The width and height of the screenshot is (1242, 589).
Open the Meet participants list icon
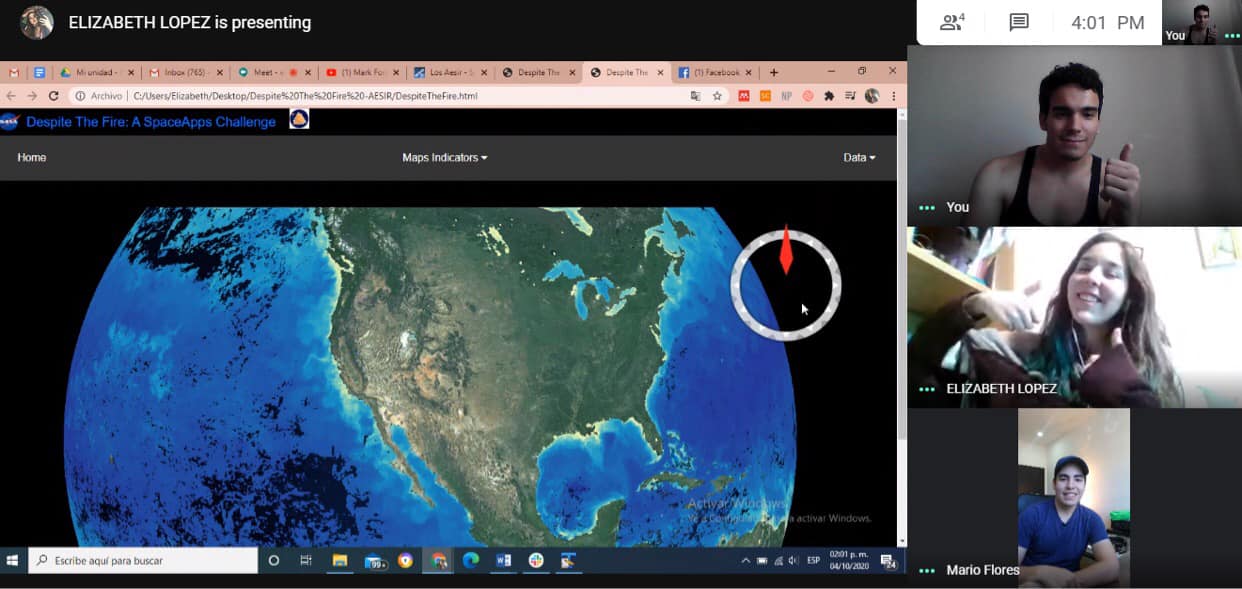coord(952,22)
